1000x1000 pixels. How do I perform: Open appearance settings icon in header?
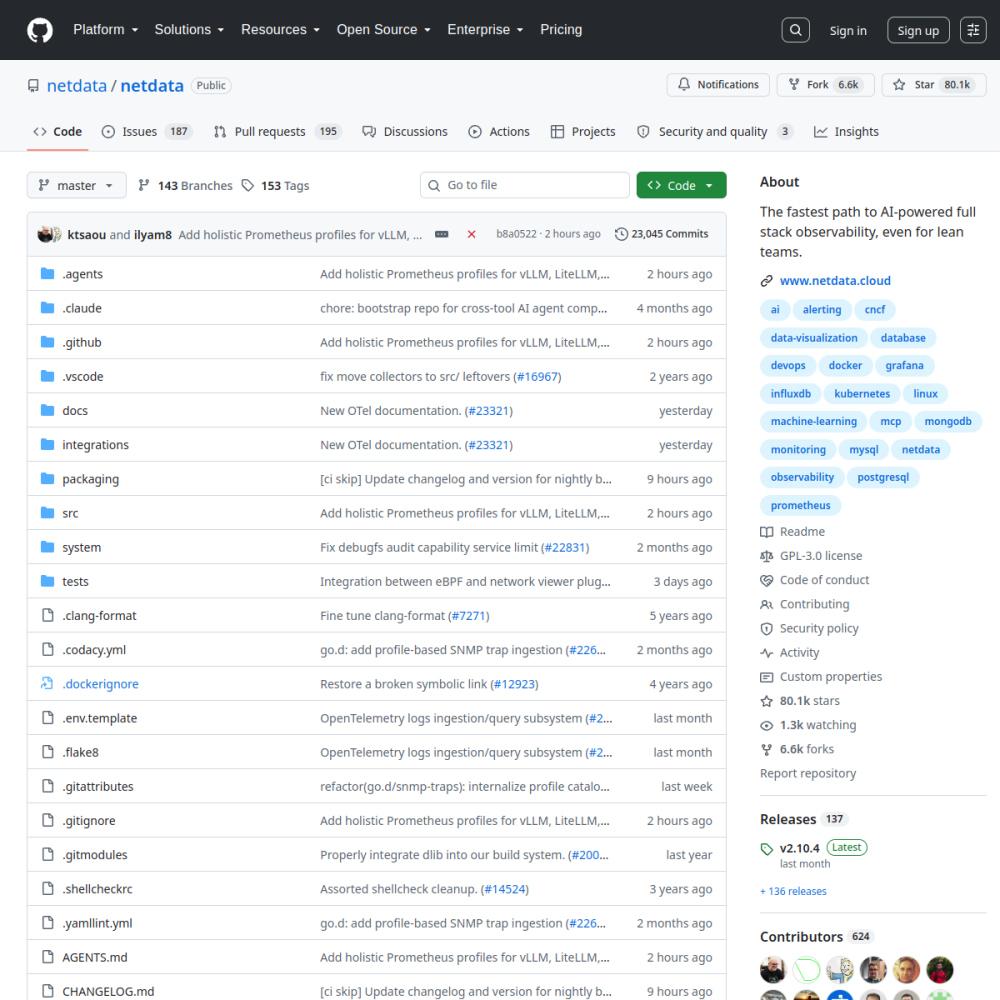pos(973,30)
